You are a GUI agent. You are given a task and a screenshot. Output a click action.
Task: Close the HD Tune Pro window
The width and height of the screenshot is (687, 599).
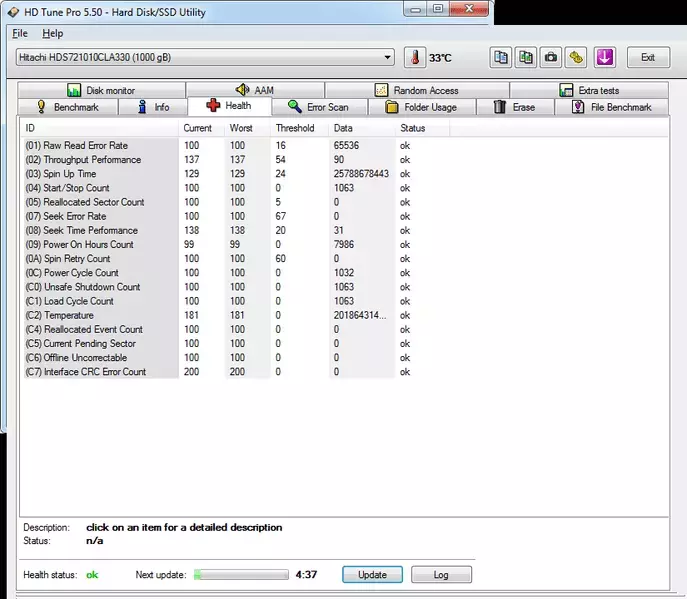point(469,9)
